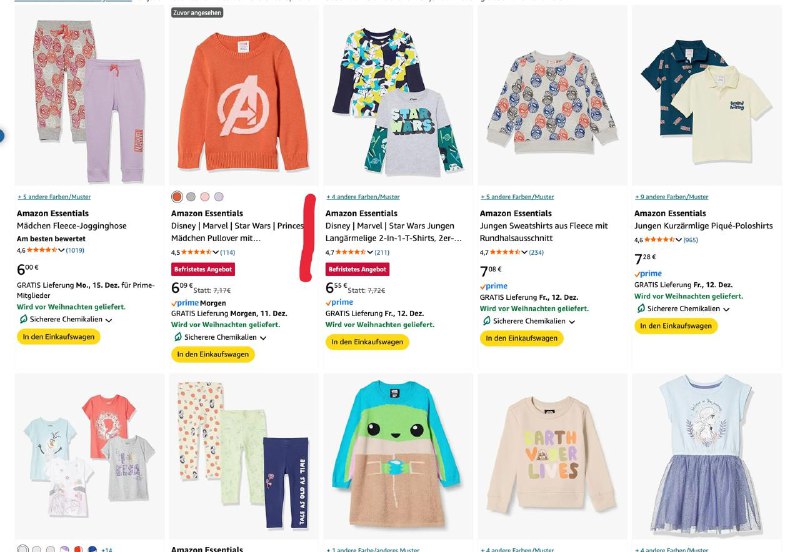Click the leaf icon under the Piqué-Poloshirts listing

click(x=639, y=308)
